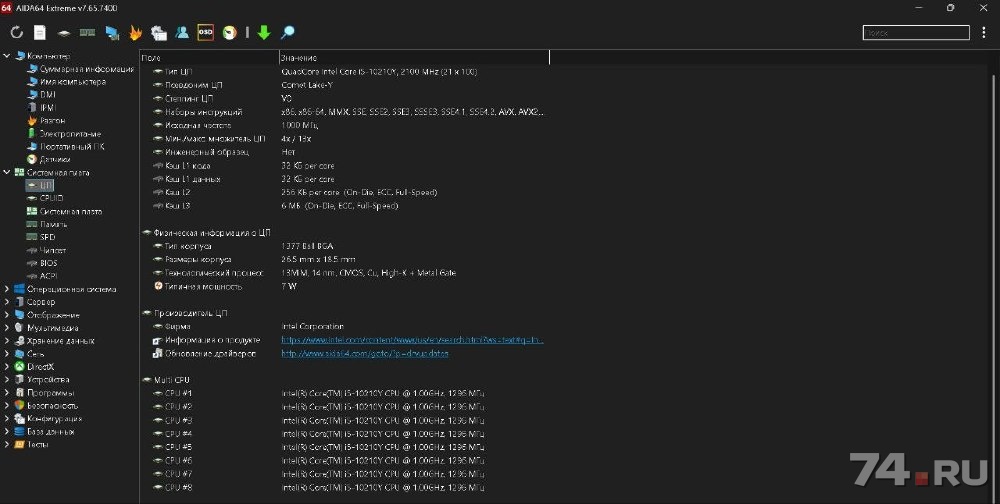1000x504 pixels.
Task: Open the gear settings toolbar icon
Action: click(159, 33)
